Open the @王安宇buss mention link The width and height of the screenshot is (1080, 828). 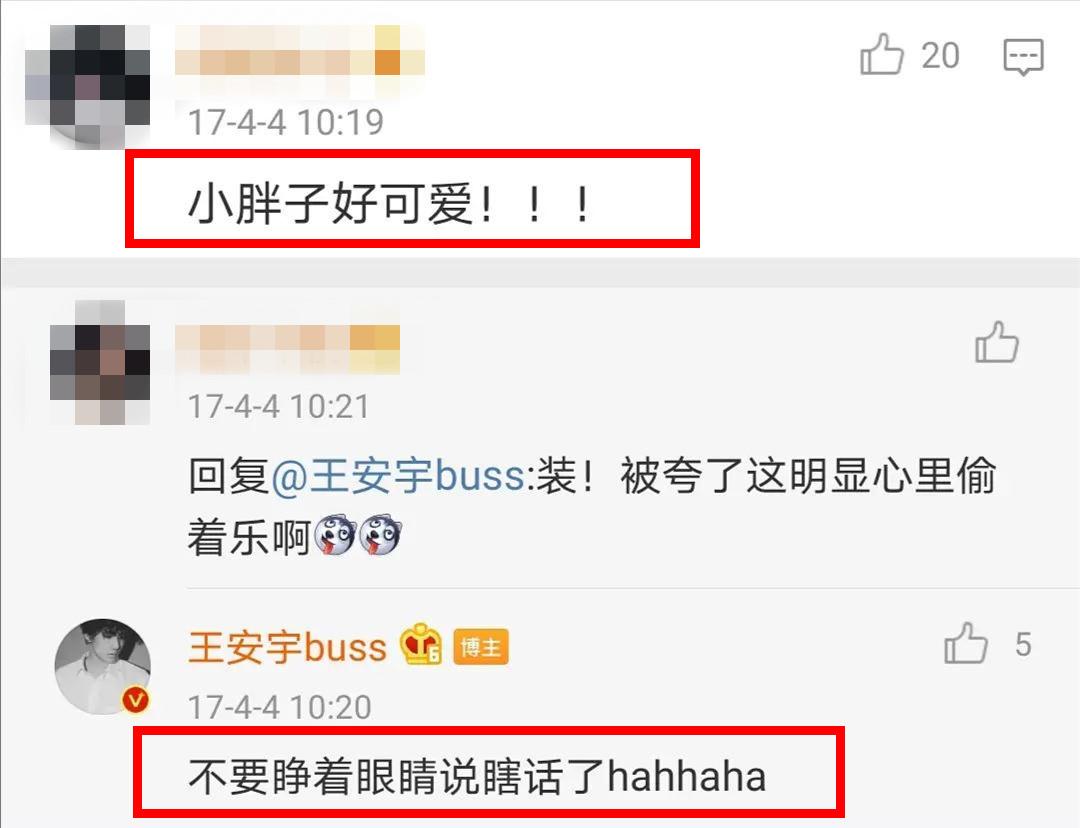click(x=398, y=477)
